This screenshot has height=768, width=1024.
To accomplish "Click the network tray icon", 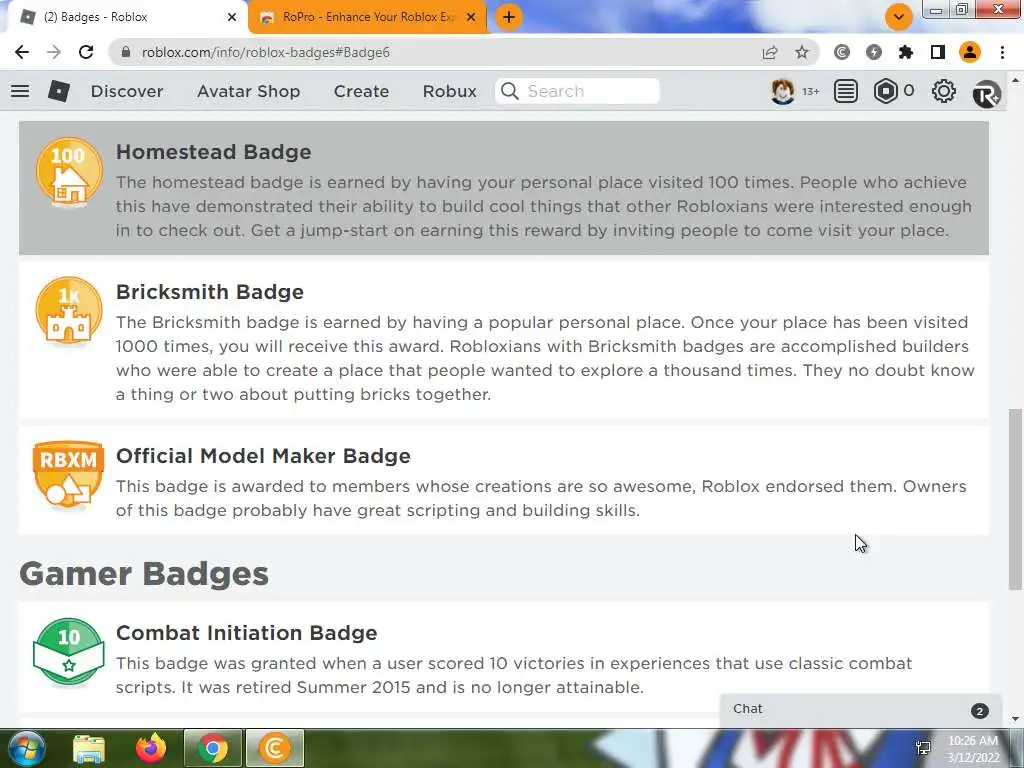I will coord(923,748).
